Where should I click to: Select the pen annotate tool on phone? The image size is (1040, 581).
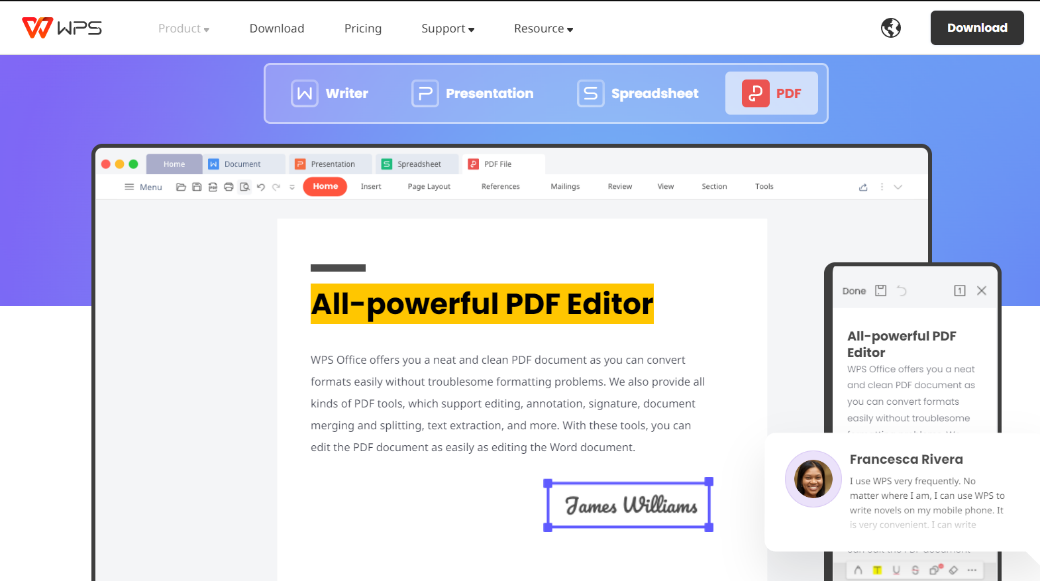[858, 570]
